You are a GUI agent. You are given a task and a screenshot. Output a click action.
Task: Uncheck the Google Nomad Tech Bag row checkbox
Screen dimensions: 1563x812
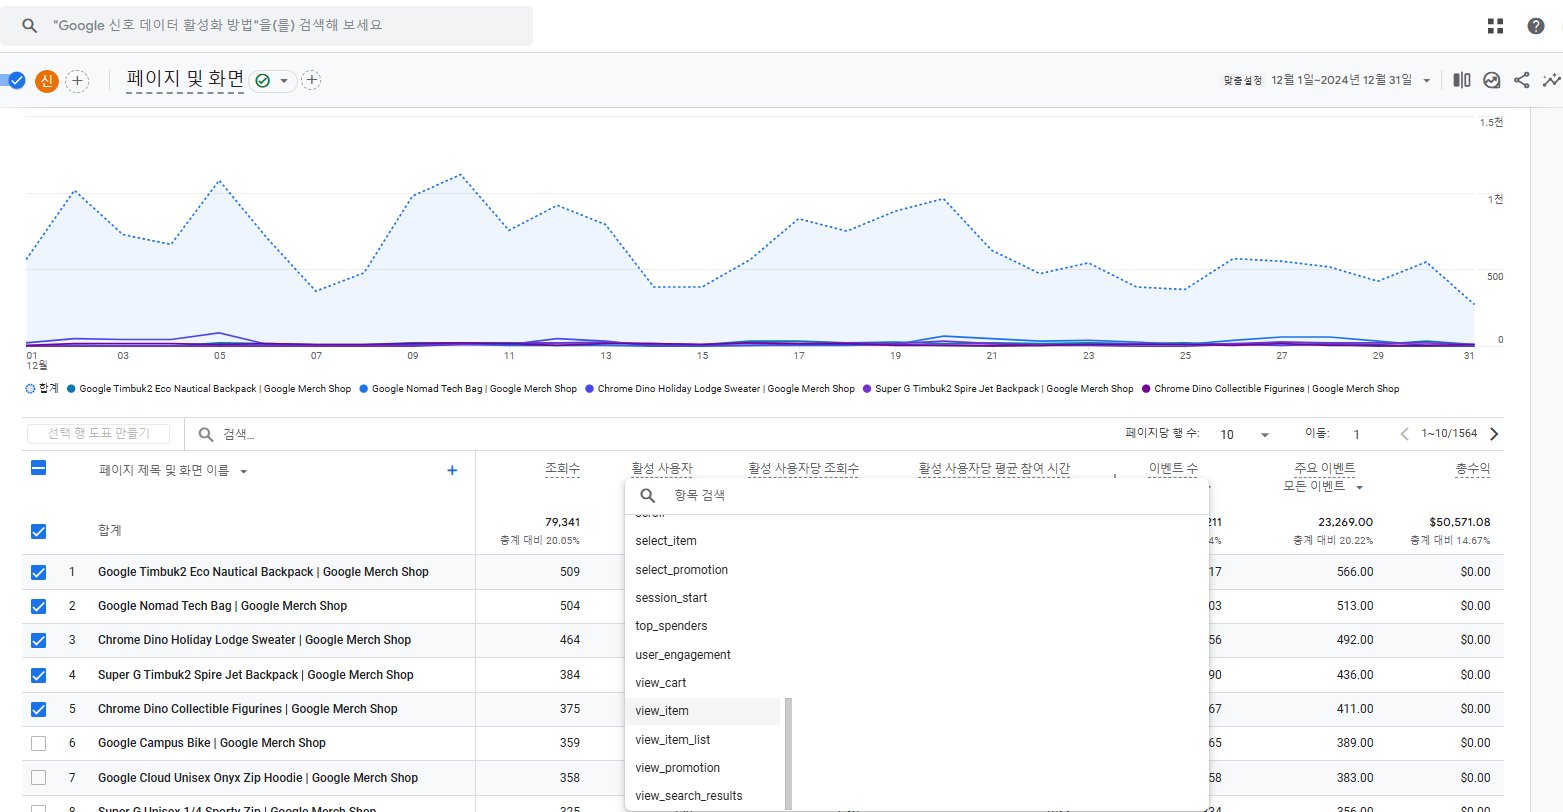tap(38, 606)
